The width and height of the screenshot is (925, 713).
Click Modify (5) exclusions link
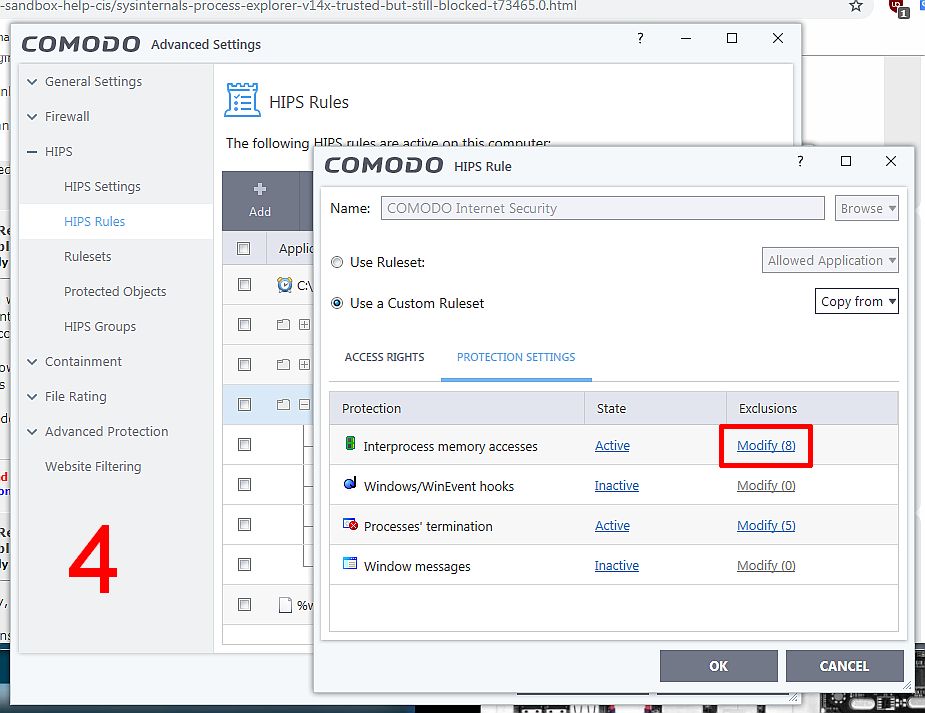(x=766, y=525)
